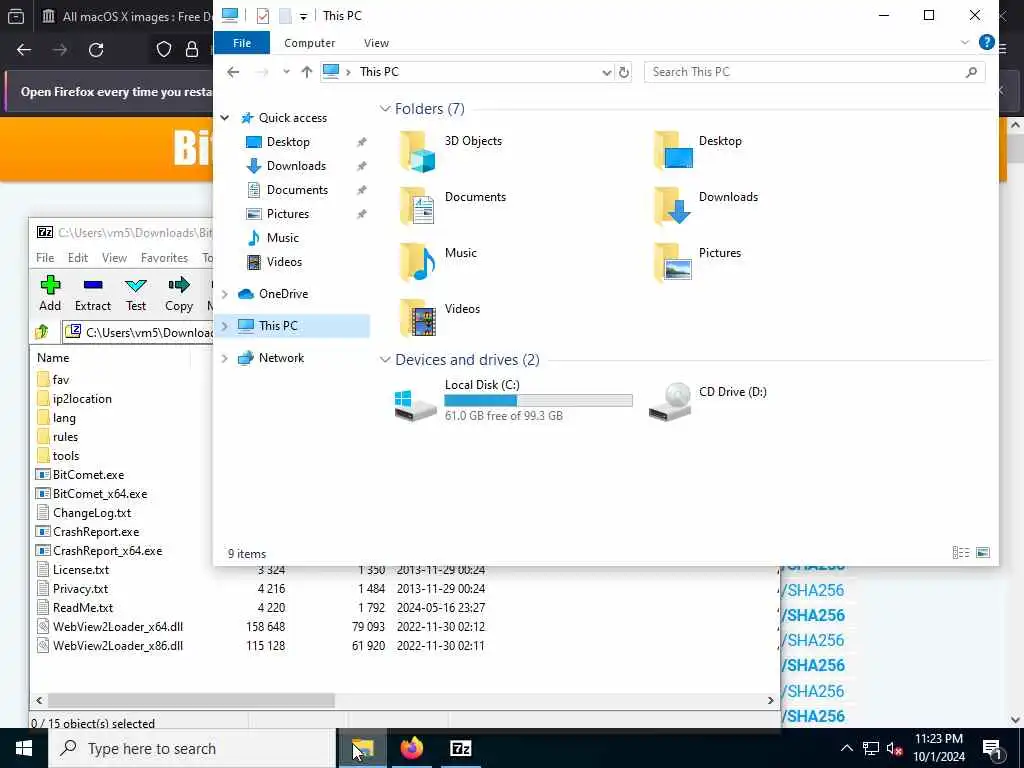The height and width of the screenshot is (768, 1024).
Task: Open the address bar history dropdown
Action: coord(607,72)
